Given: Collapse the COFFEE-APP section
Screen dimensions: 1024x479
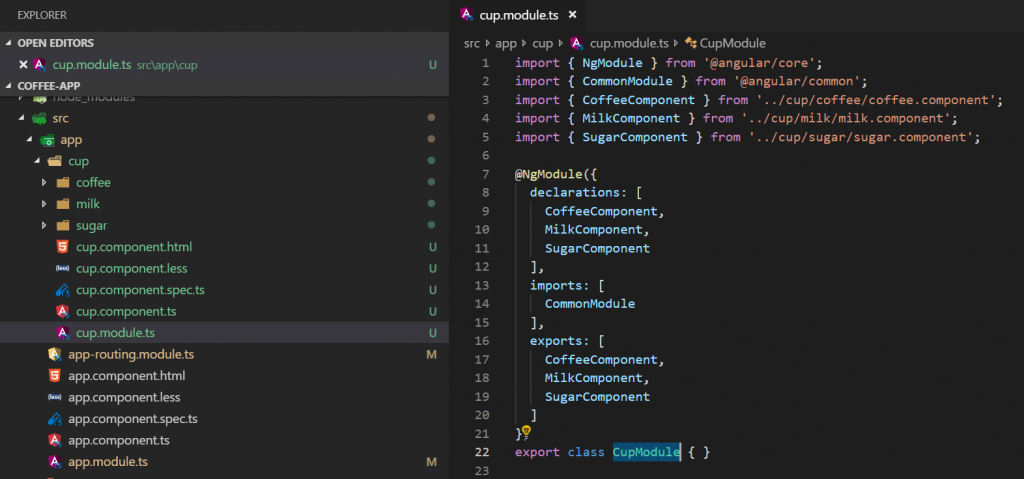Looking at the screenshot, I should pyautogui.click(x=9, y=86).
